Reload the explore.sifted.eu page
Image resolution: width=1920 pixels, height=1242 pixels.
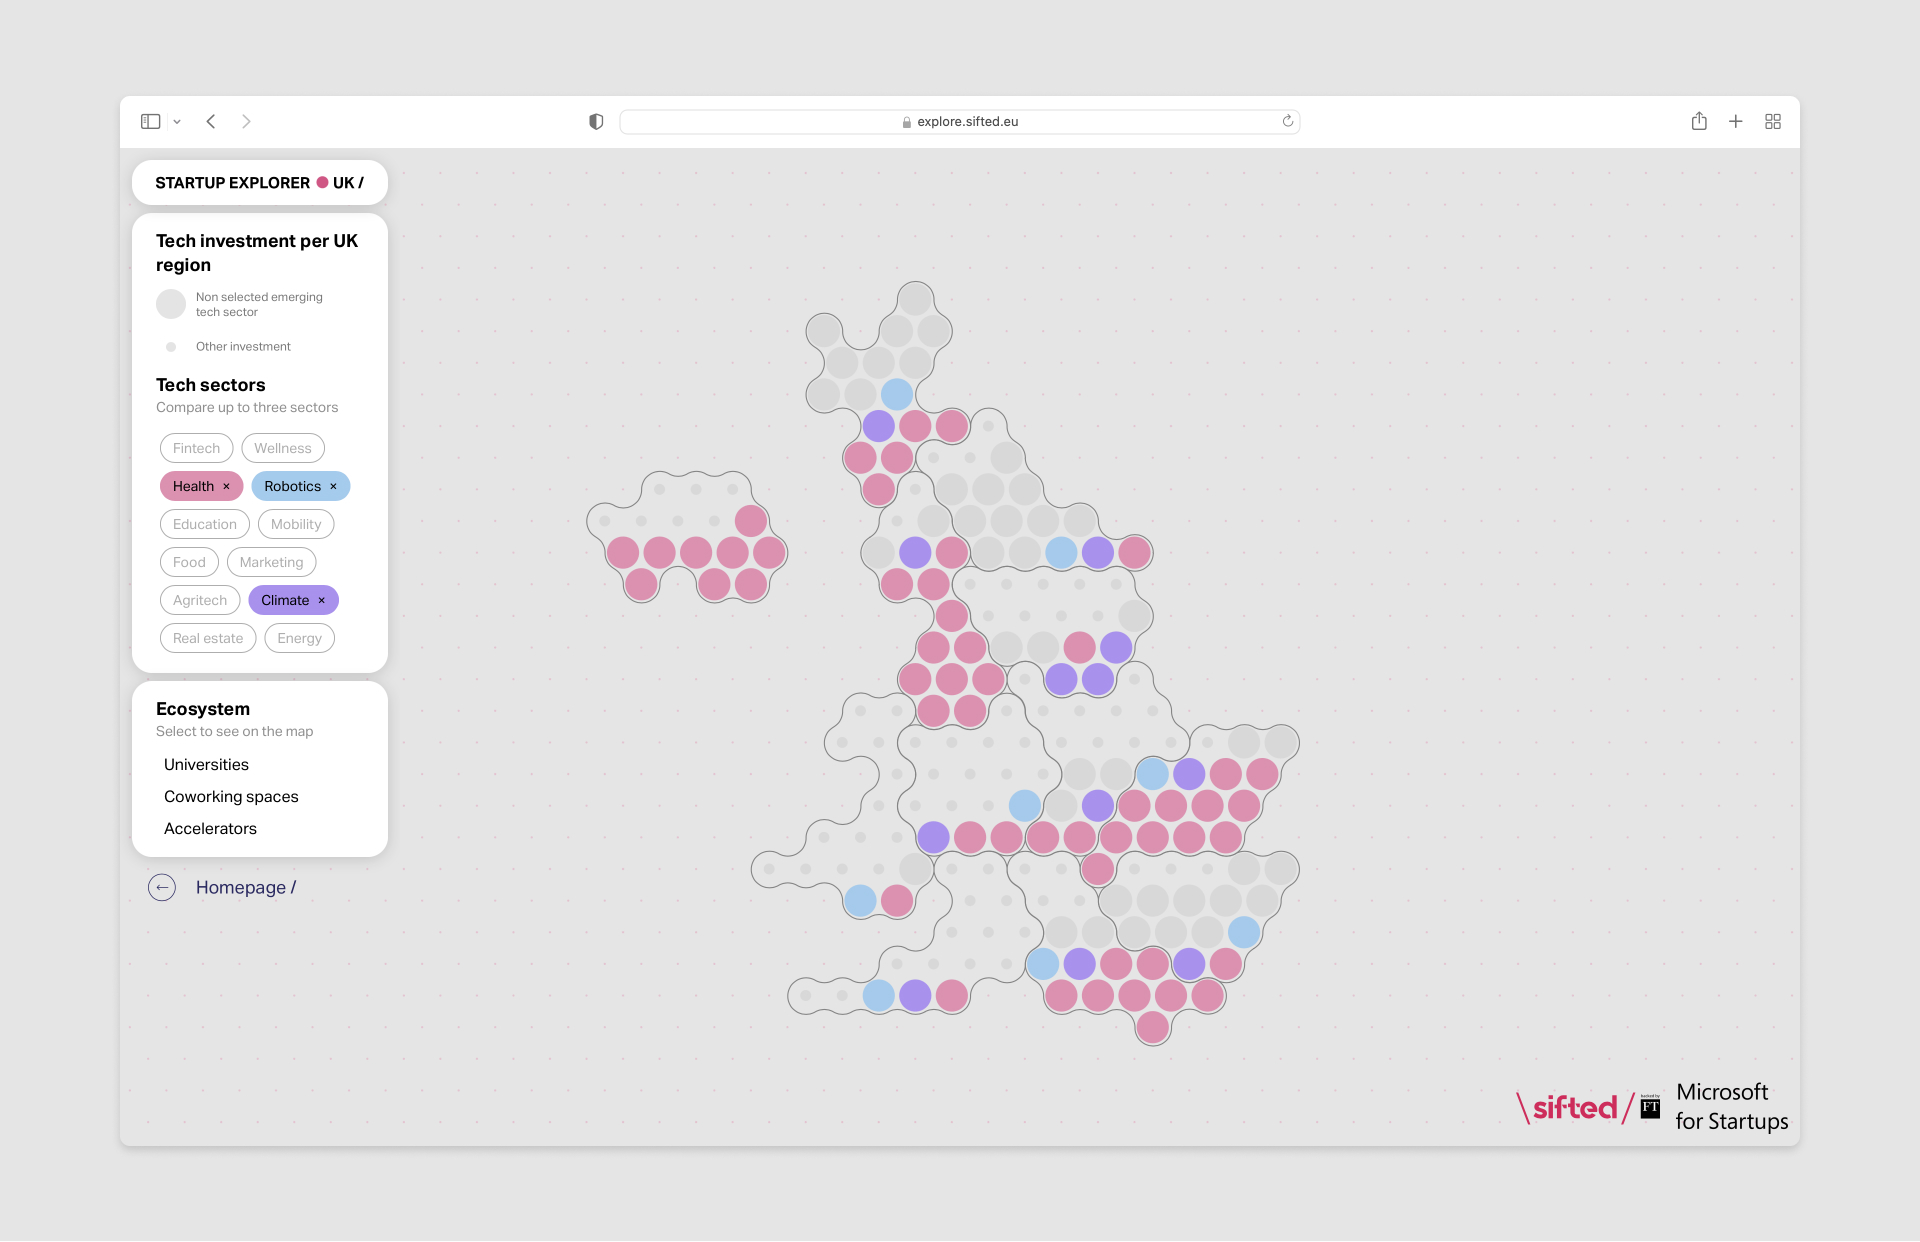(x=1287, y=121)
